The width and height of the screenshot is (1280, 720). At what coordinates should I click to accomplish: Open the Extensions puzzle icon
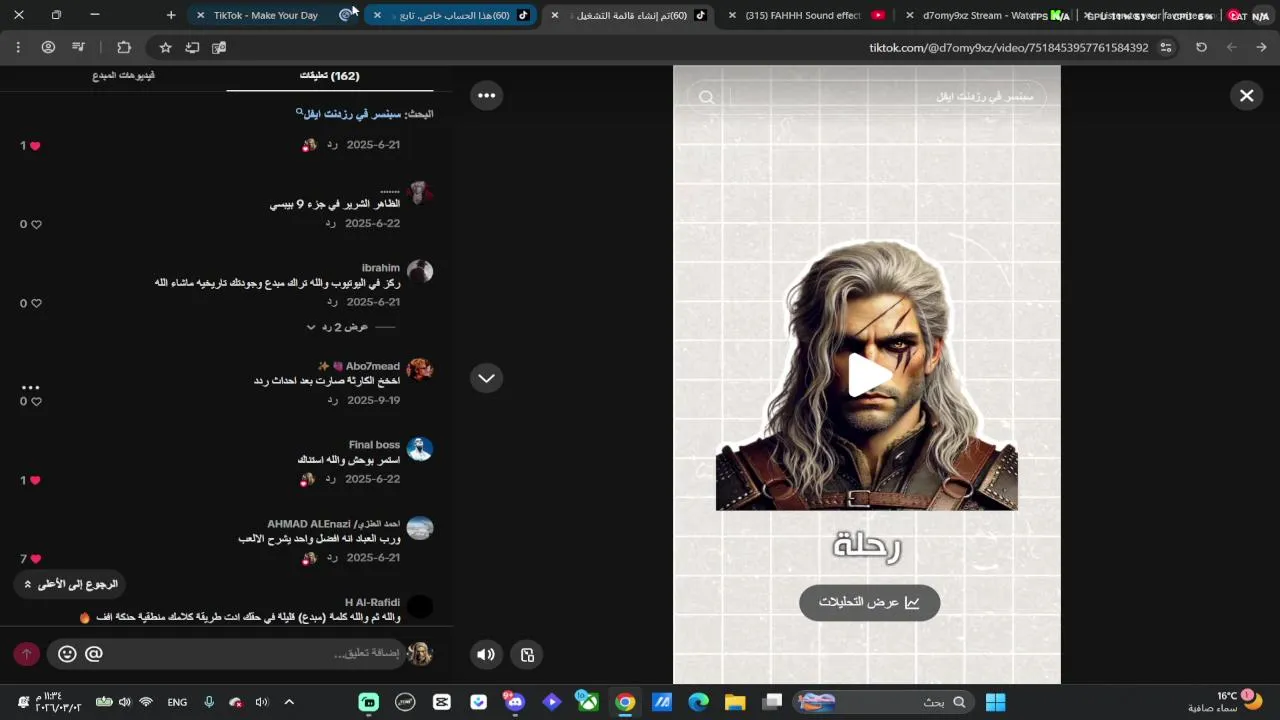coord(124,47)
